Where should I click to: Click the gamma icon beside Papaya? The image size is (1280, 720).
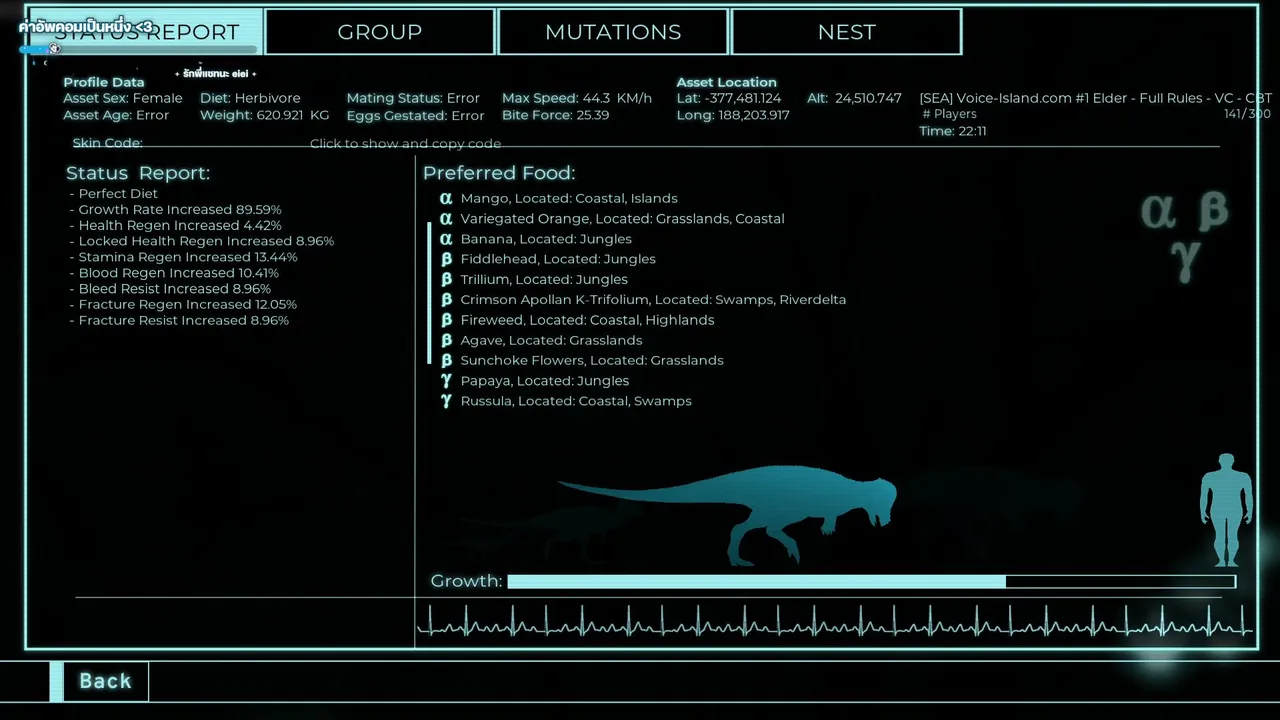point(446,381)
